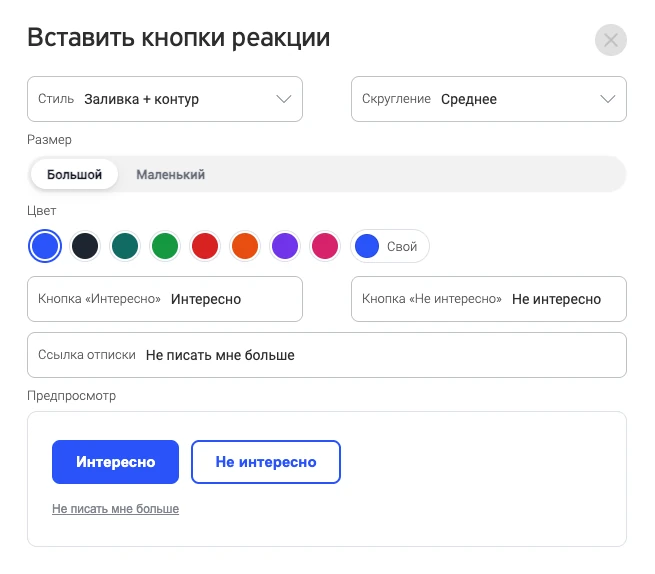
Task: Pick the black color swatch
Action: (x=85, y=246)
